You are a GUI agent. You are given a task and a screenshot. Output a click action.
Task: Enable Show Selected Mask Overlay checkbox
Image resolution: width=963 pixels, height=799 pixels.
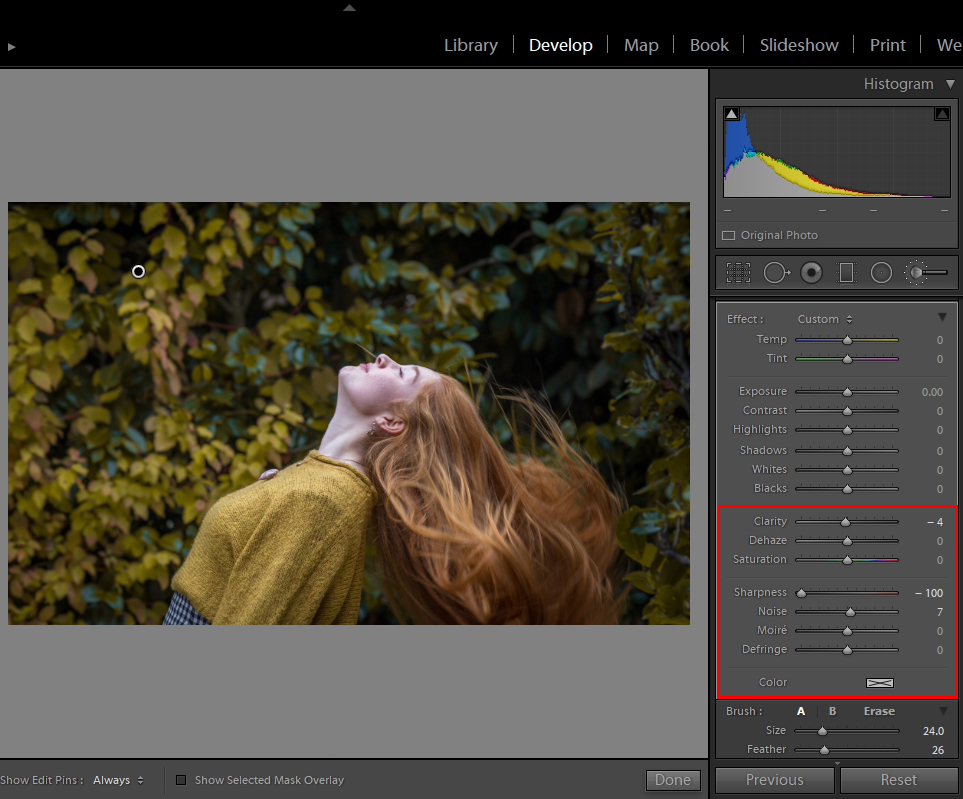pyautogui.click(x=181, y=780)
